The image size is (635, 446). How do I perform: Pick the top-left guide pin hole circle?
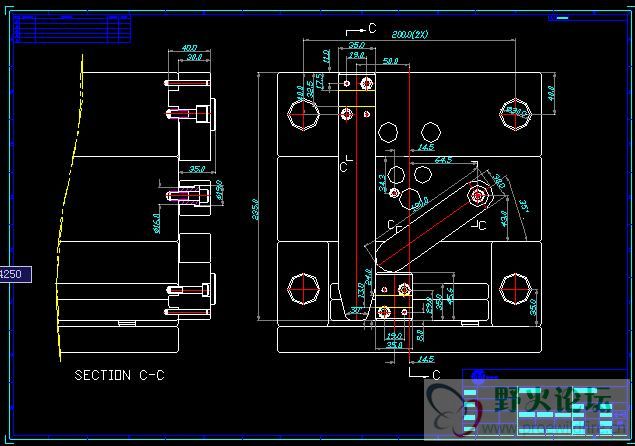coord(303,115)
